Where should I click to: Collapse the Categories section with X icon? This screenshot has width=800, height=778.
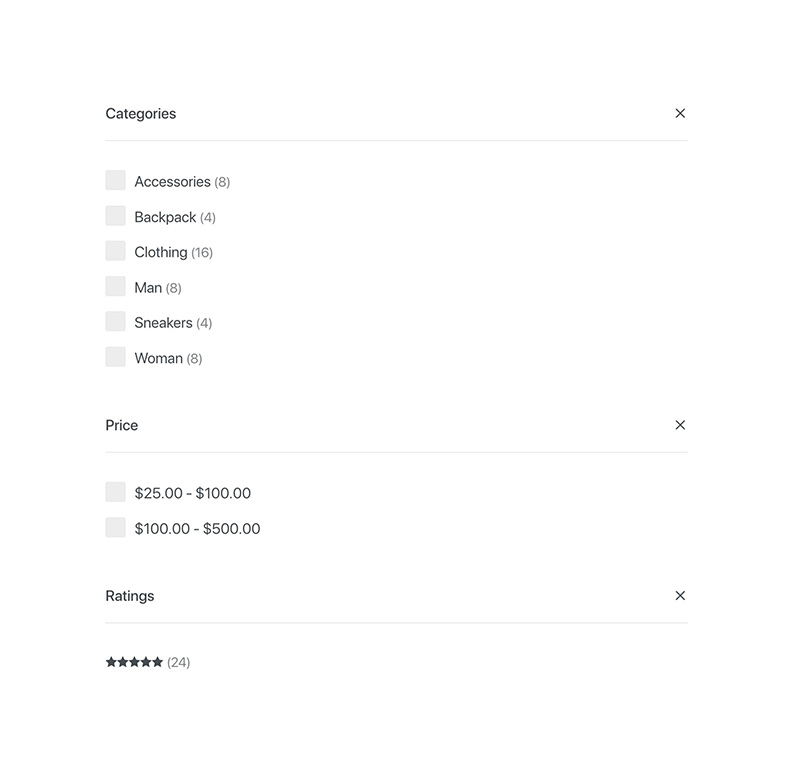coord(680,113)
